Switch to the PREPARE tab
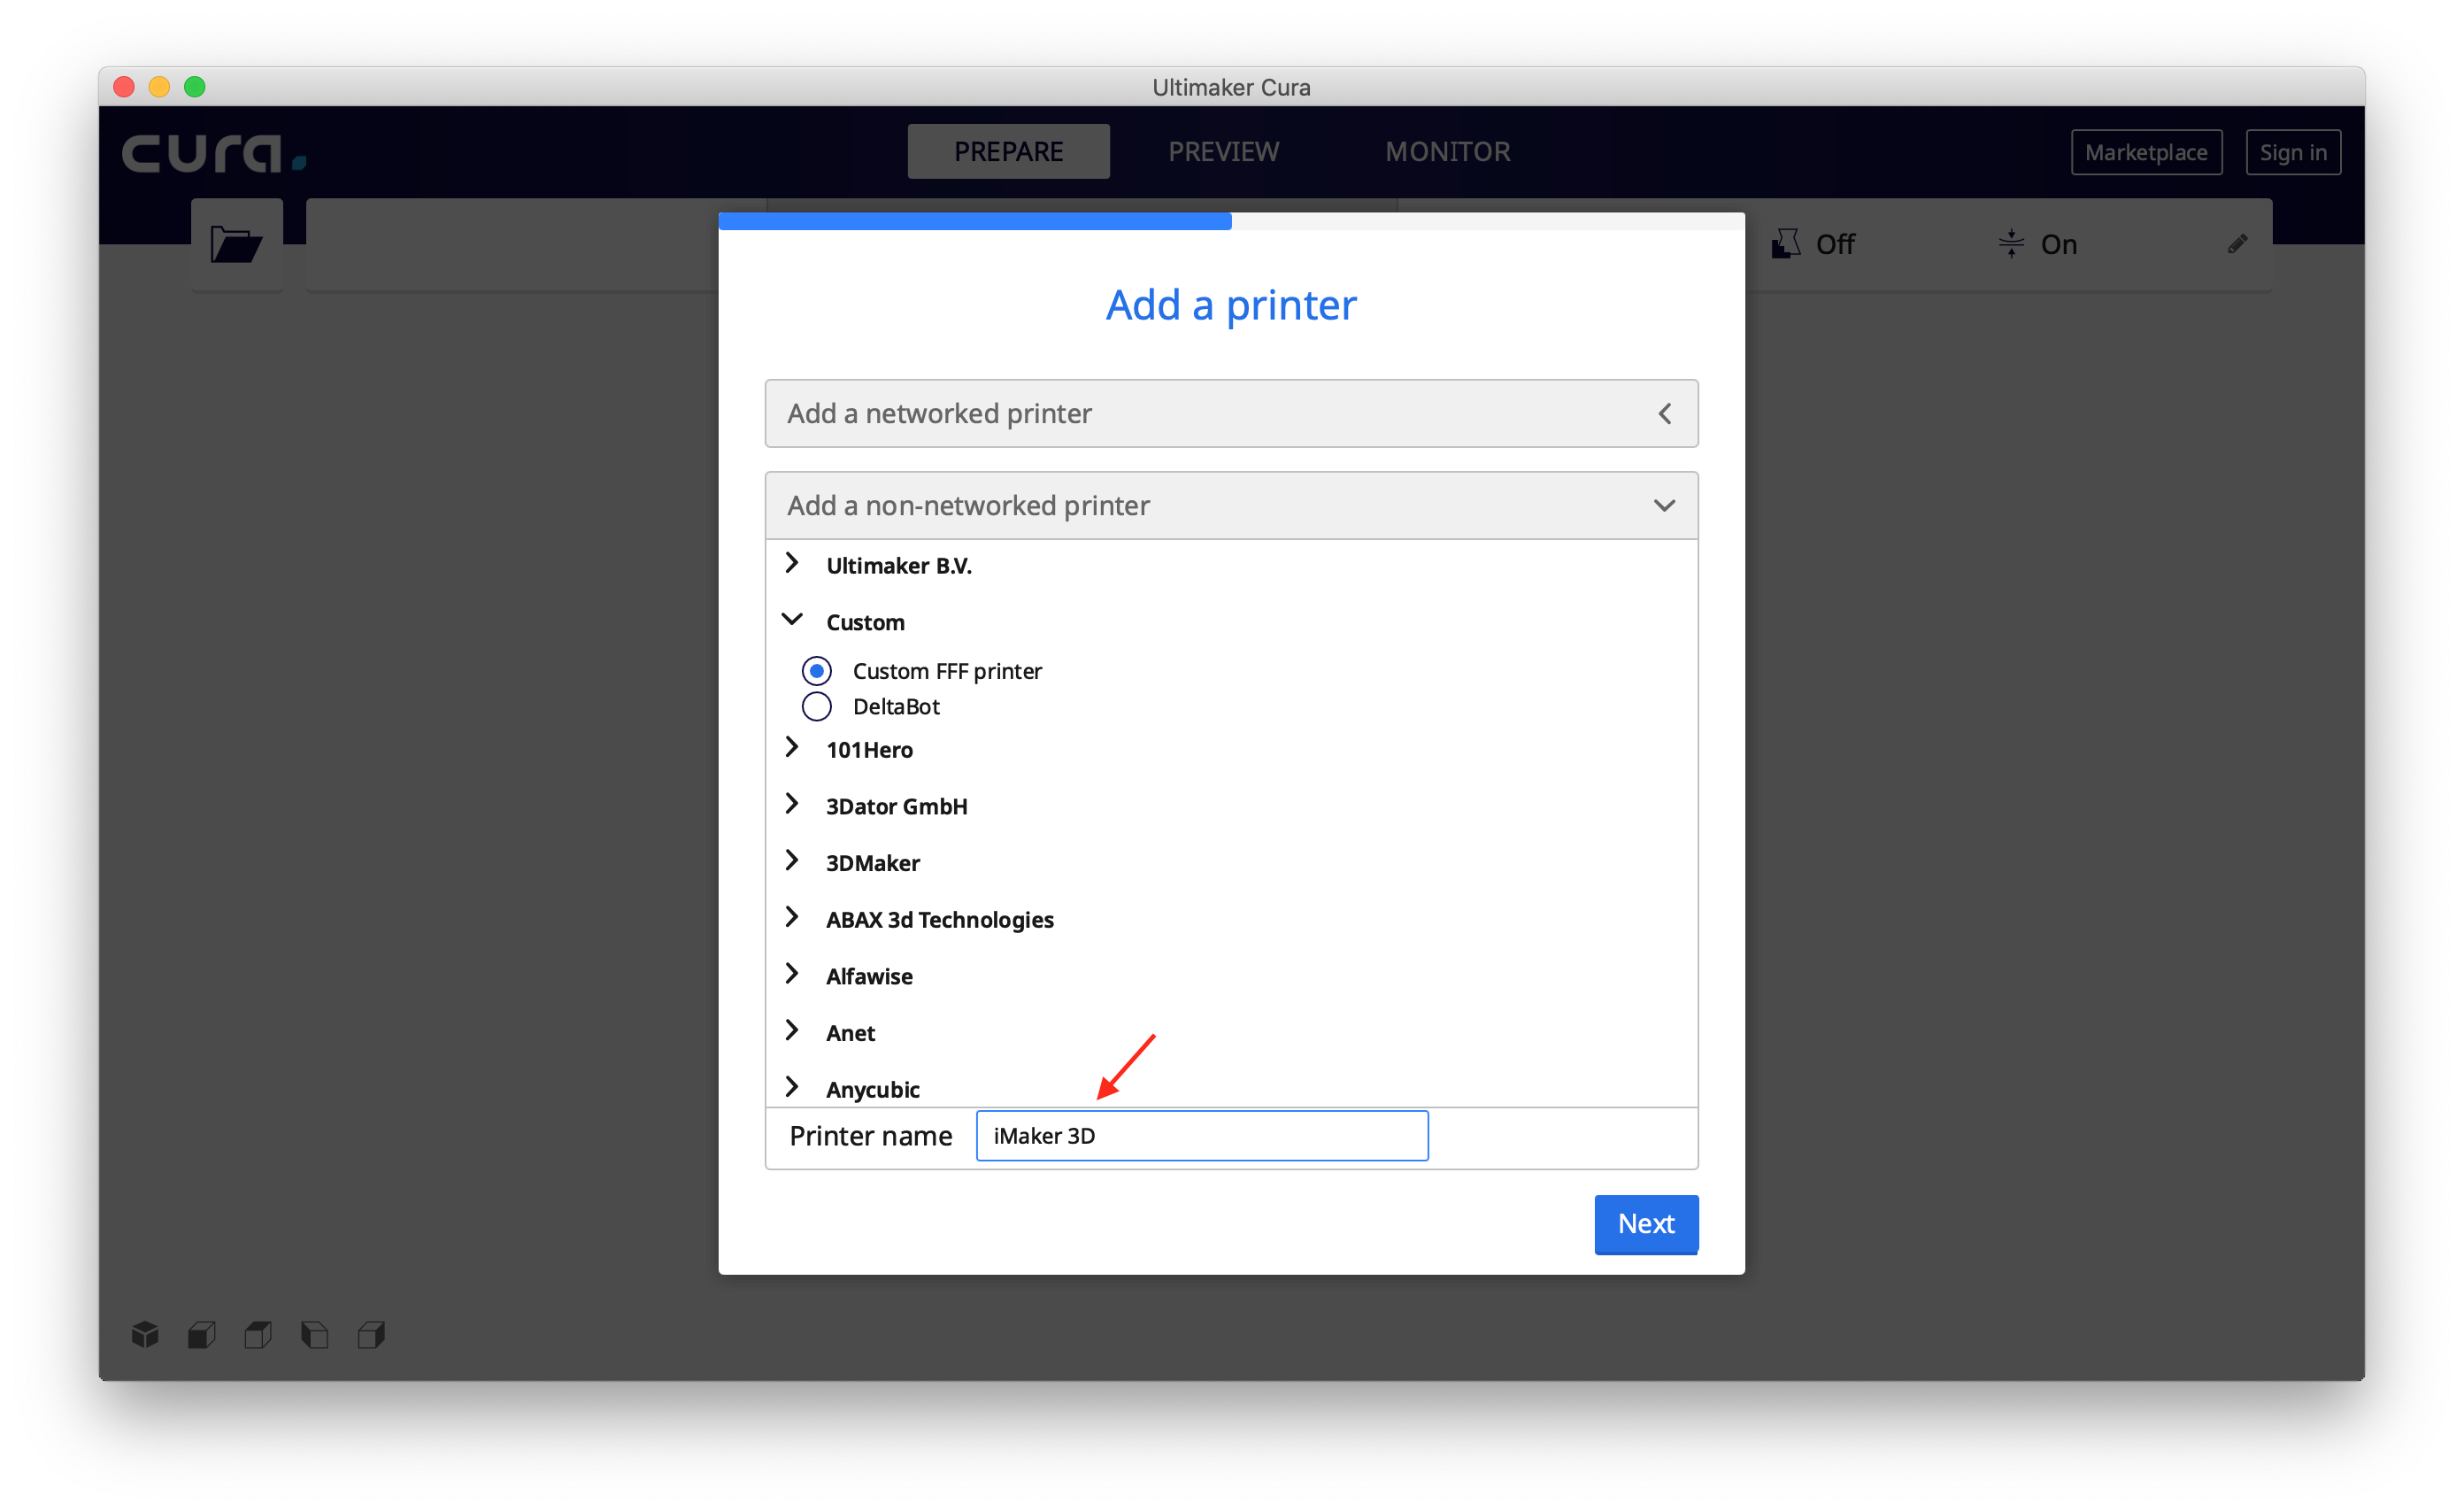This screenshot has width=2464, height=1512. coord(1008,152)
